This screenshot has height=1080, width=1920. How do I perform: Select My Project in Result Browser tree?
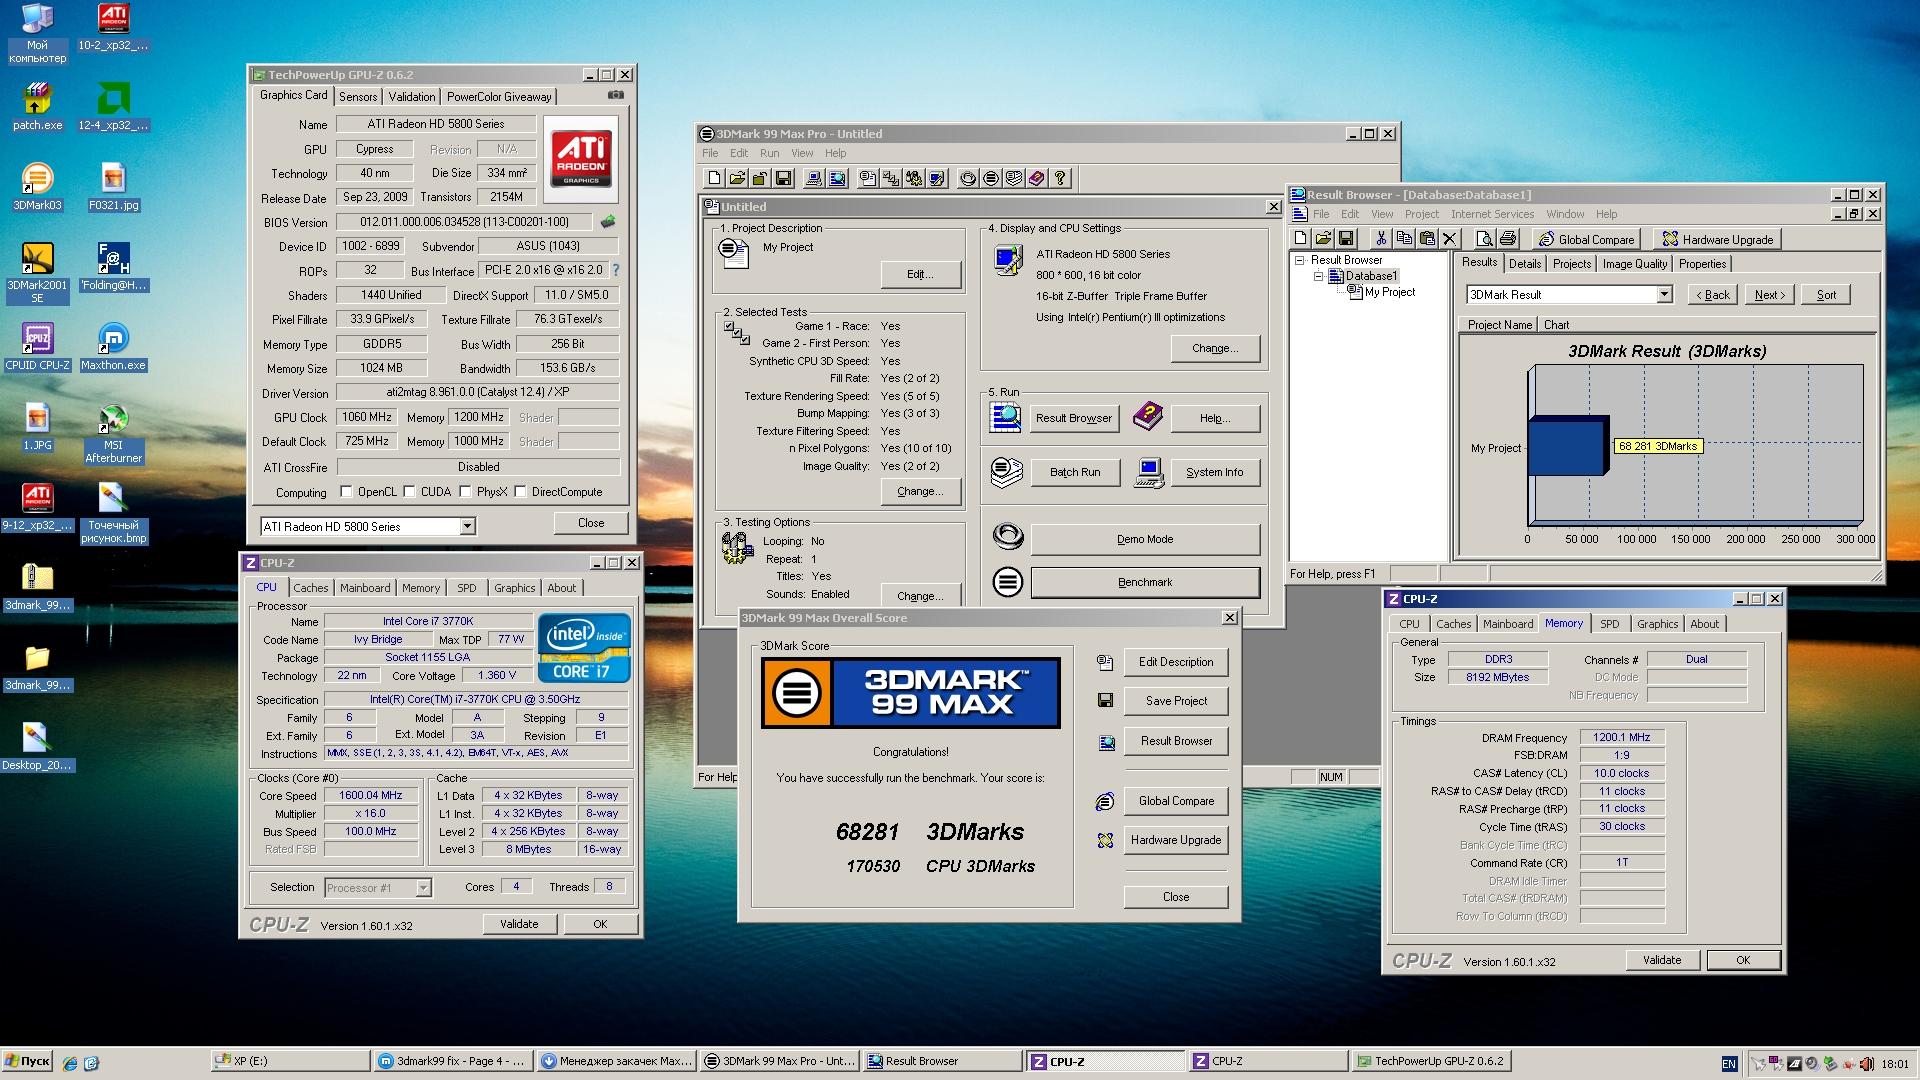1390,292
